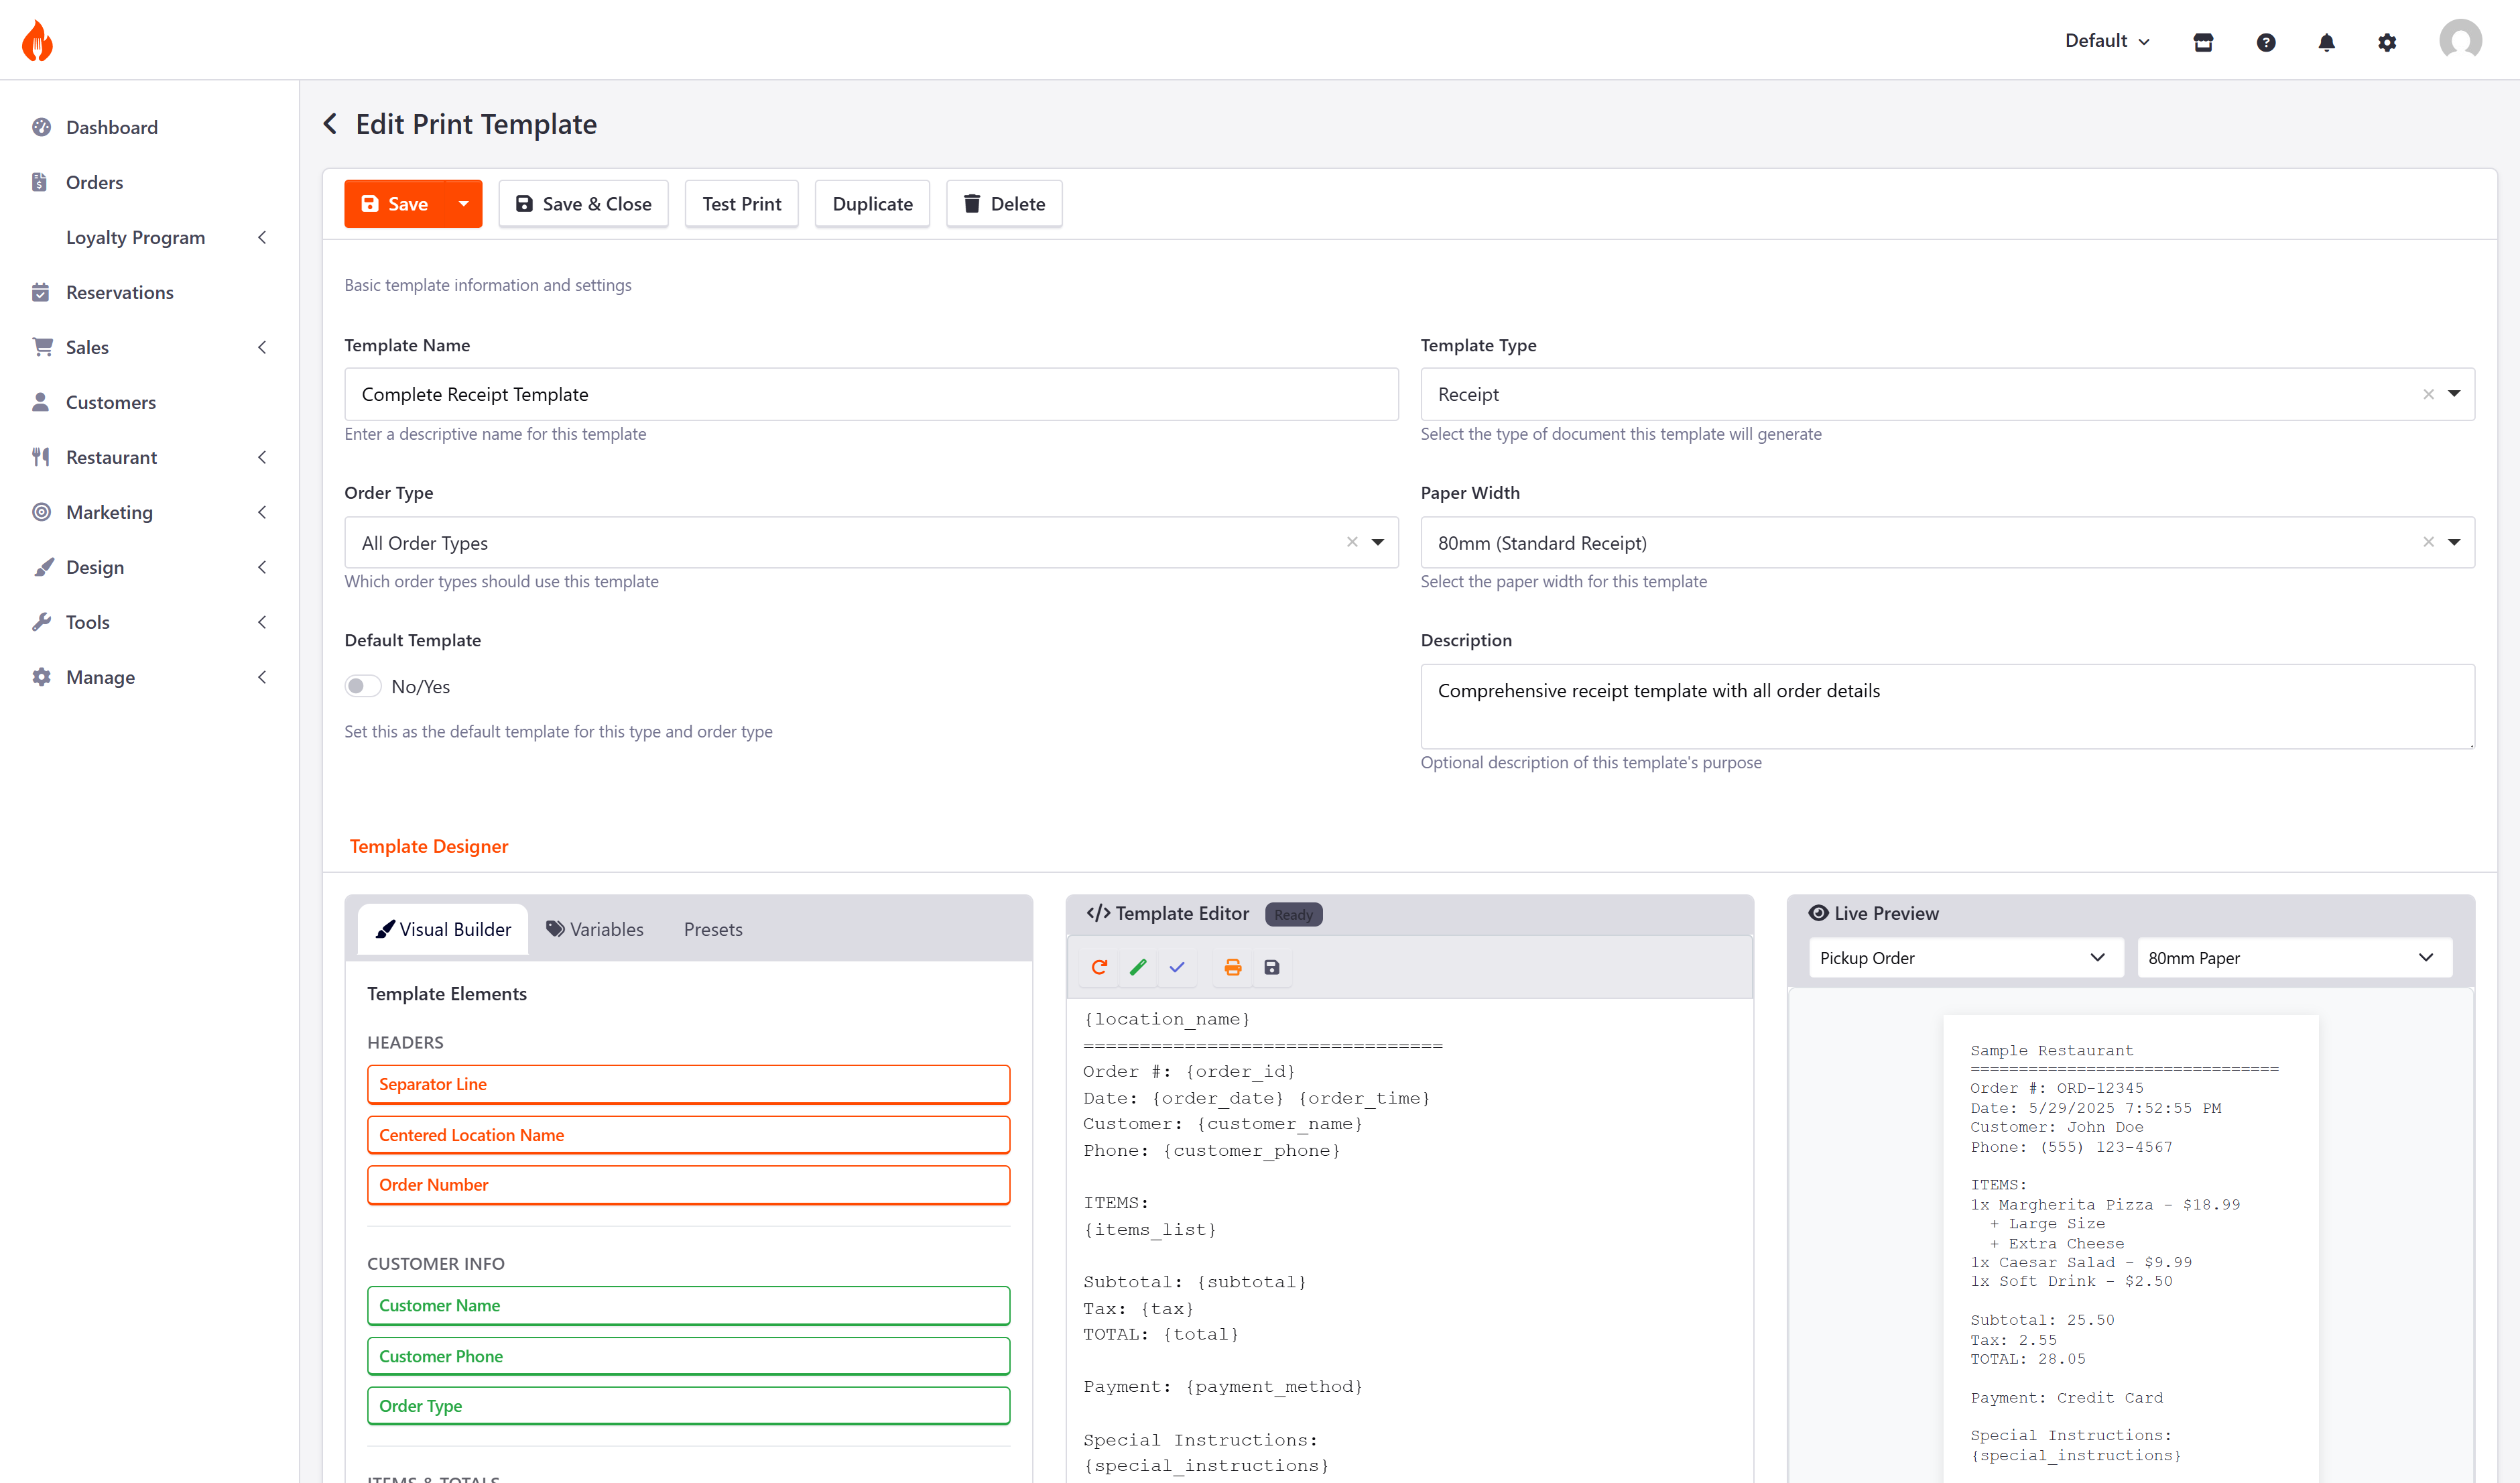Click the Delete button
This screenshot has height=1483, width=2520.
pos(1004,204)
